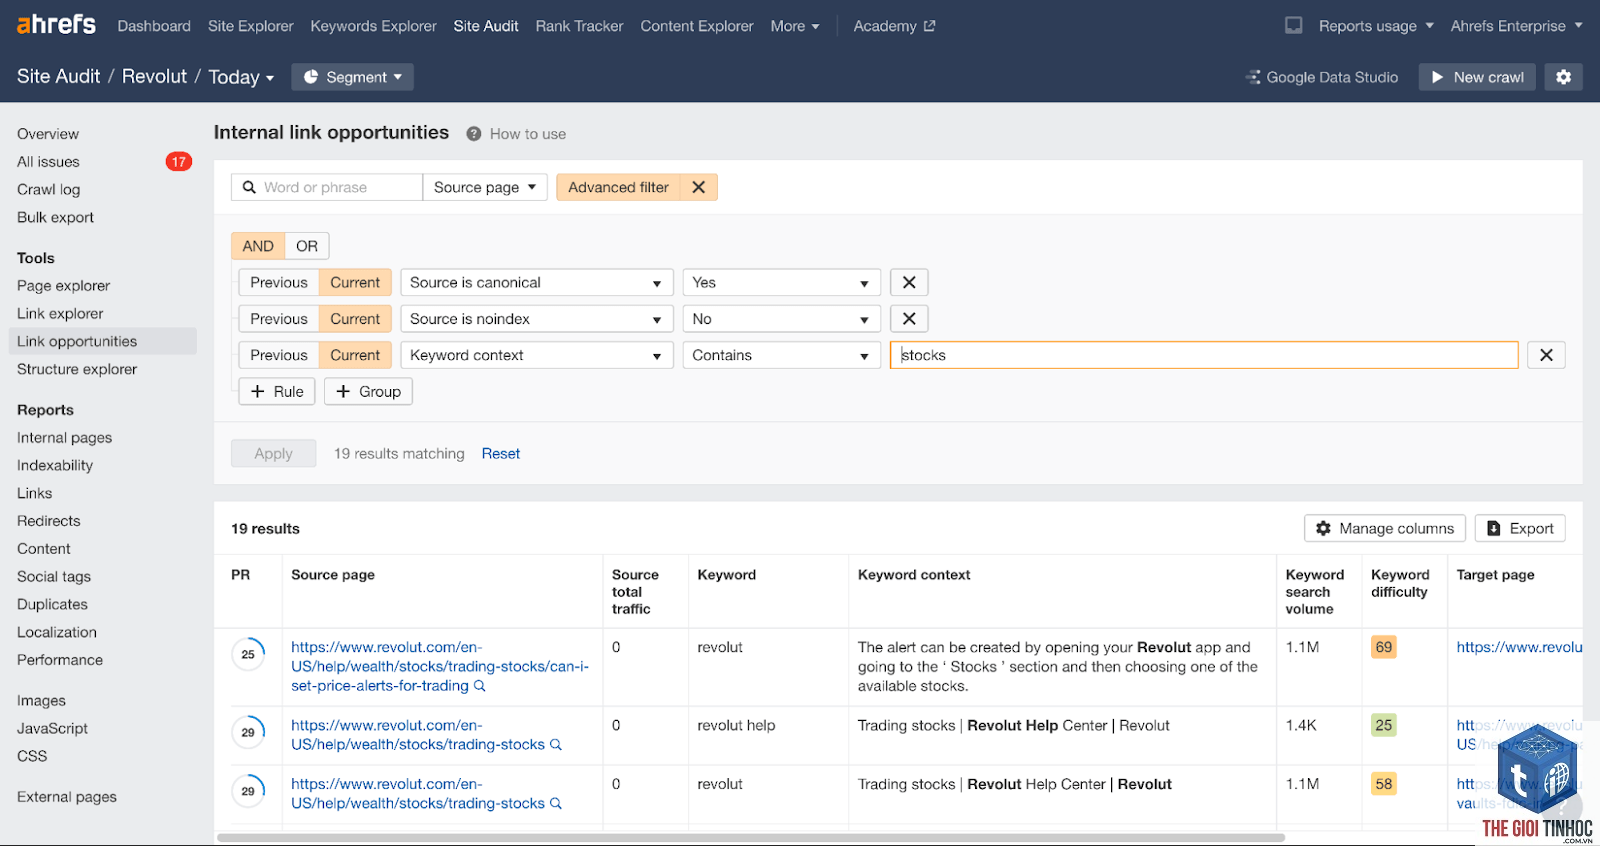Delete the Source is noindex rule
The image size is (1600, 846).
pyautogui.click(x=909, y=318)
